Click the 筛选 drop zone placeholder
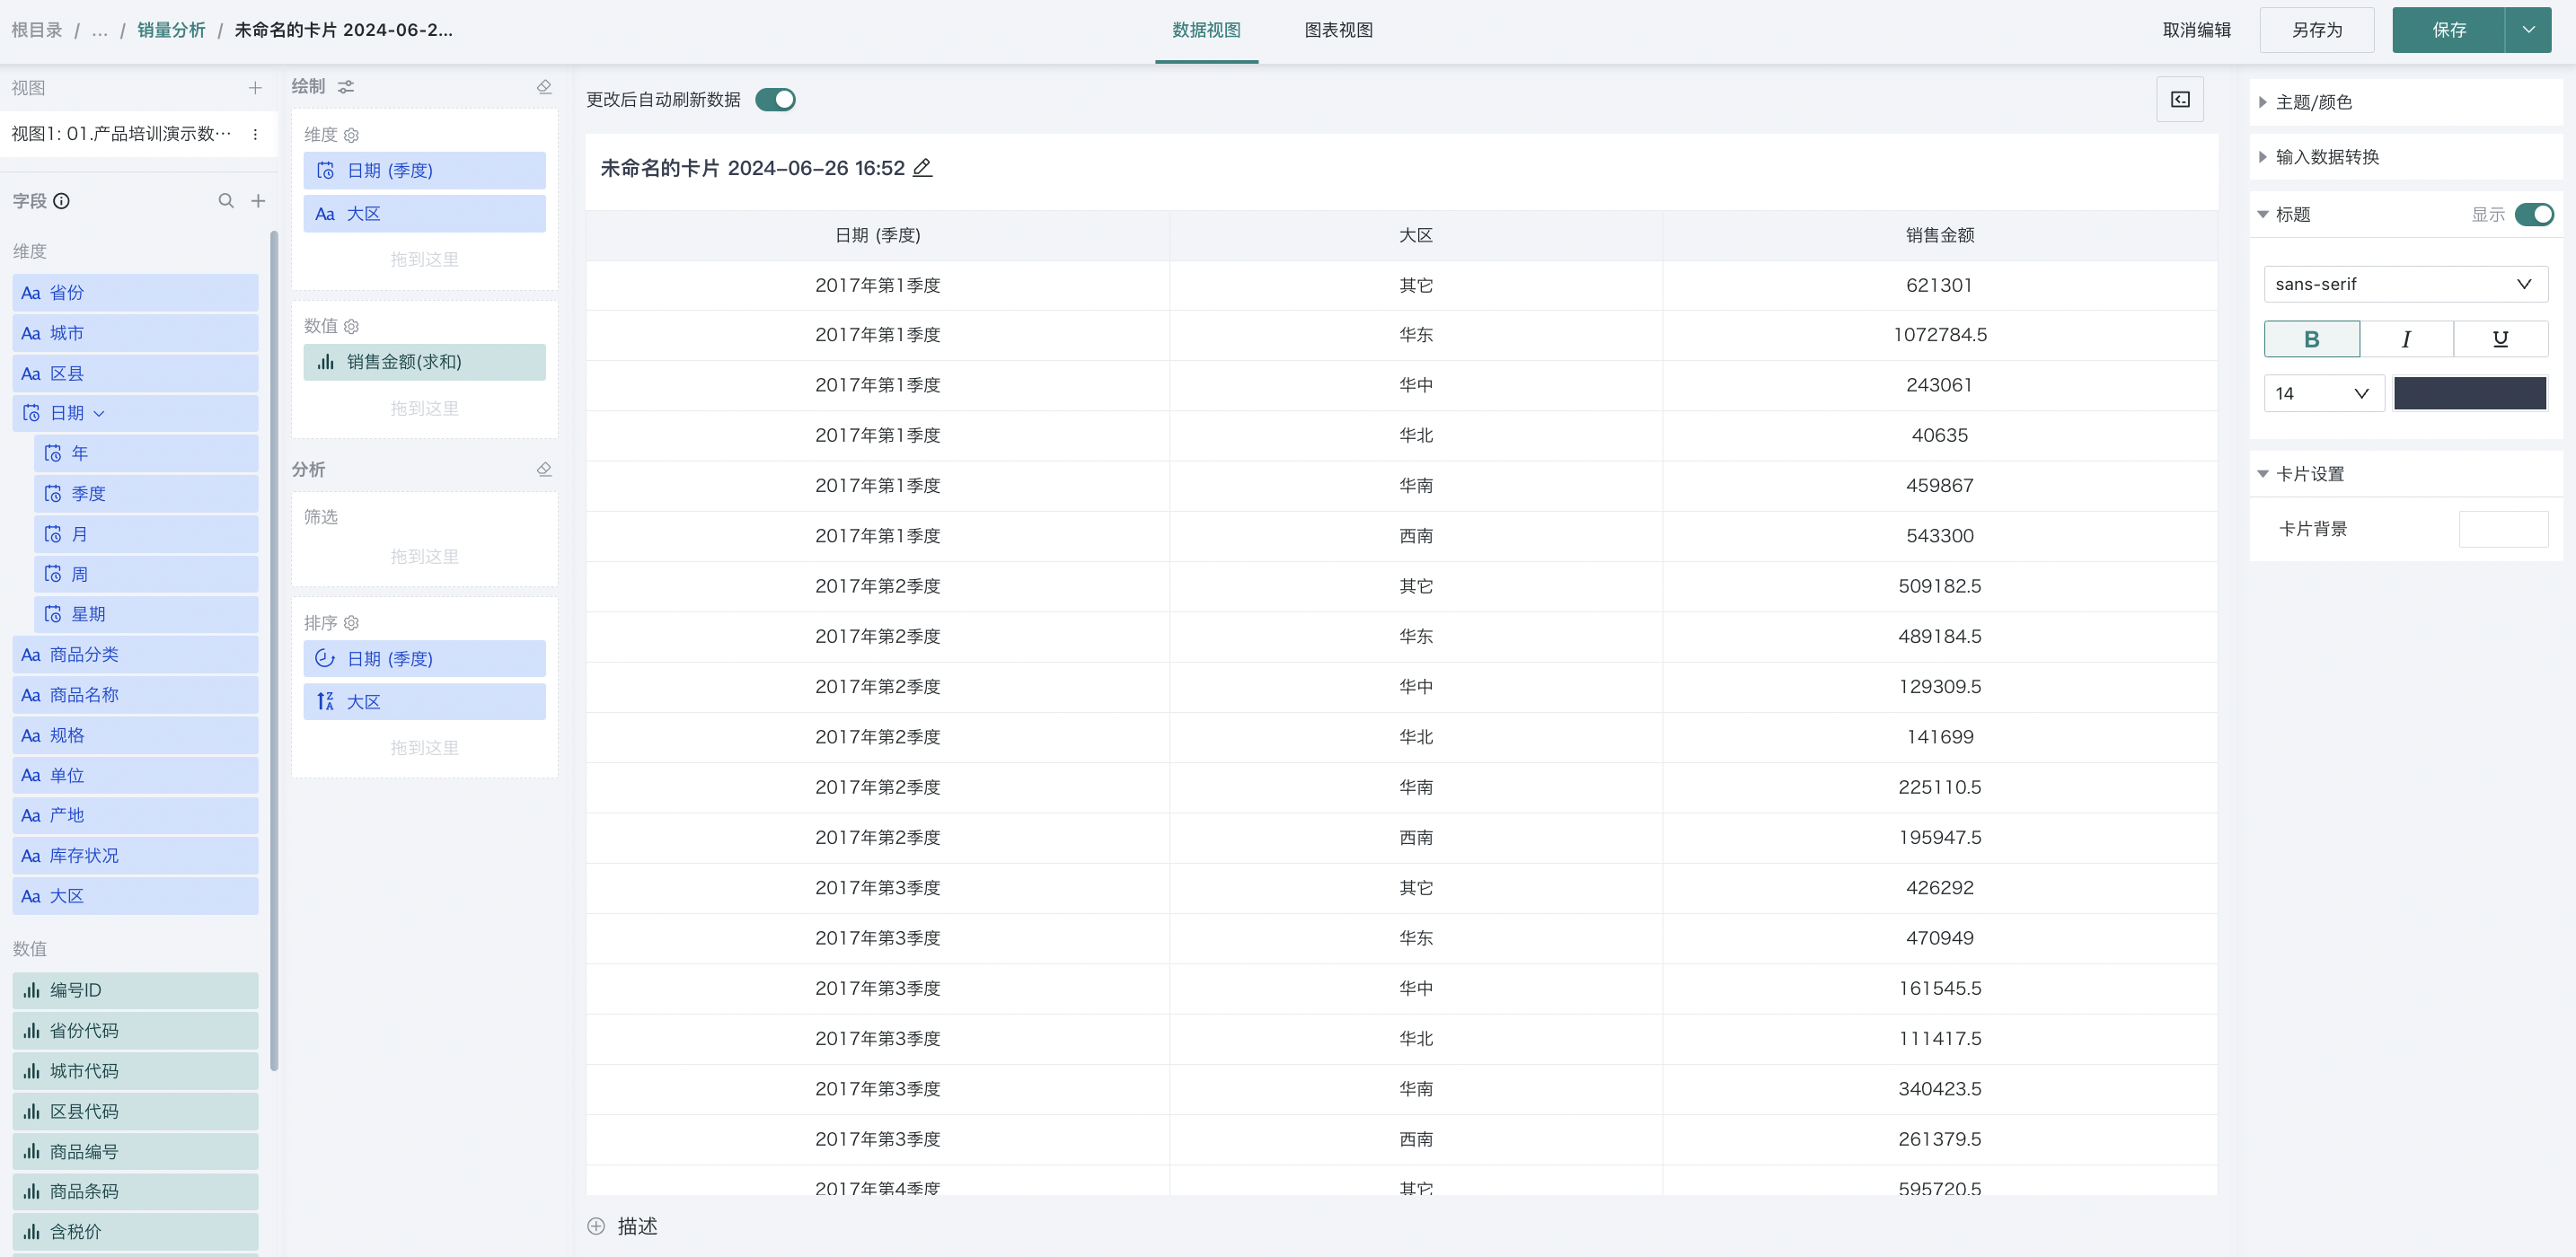This screenshot has height=1257, width=2576. pos(424,556)
